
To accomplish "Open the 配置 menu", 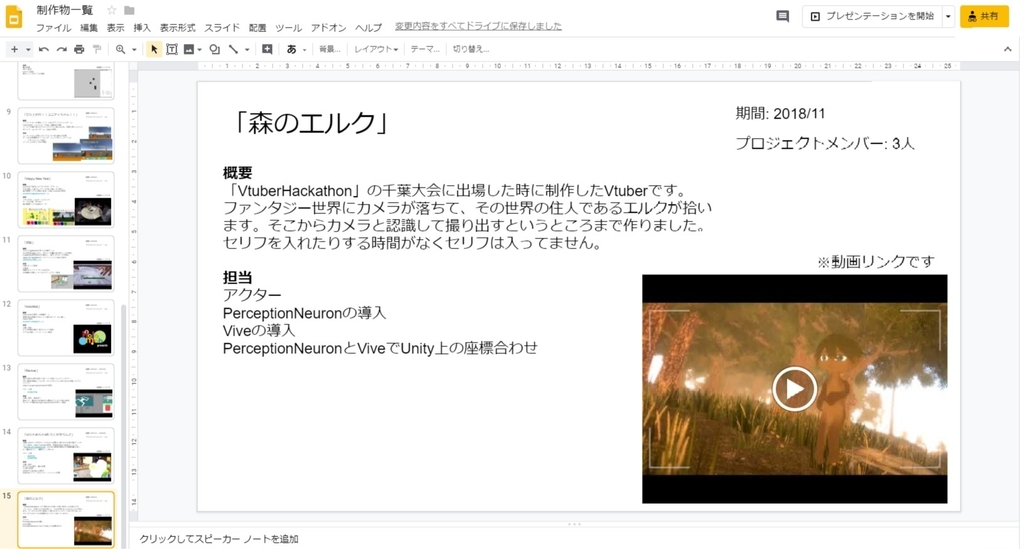I will pyautogui.click(x=257, y=27).
